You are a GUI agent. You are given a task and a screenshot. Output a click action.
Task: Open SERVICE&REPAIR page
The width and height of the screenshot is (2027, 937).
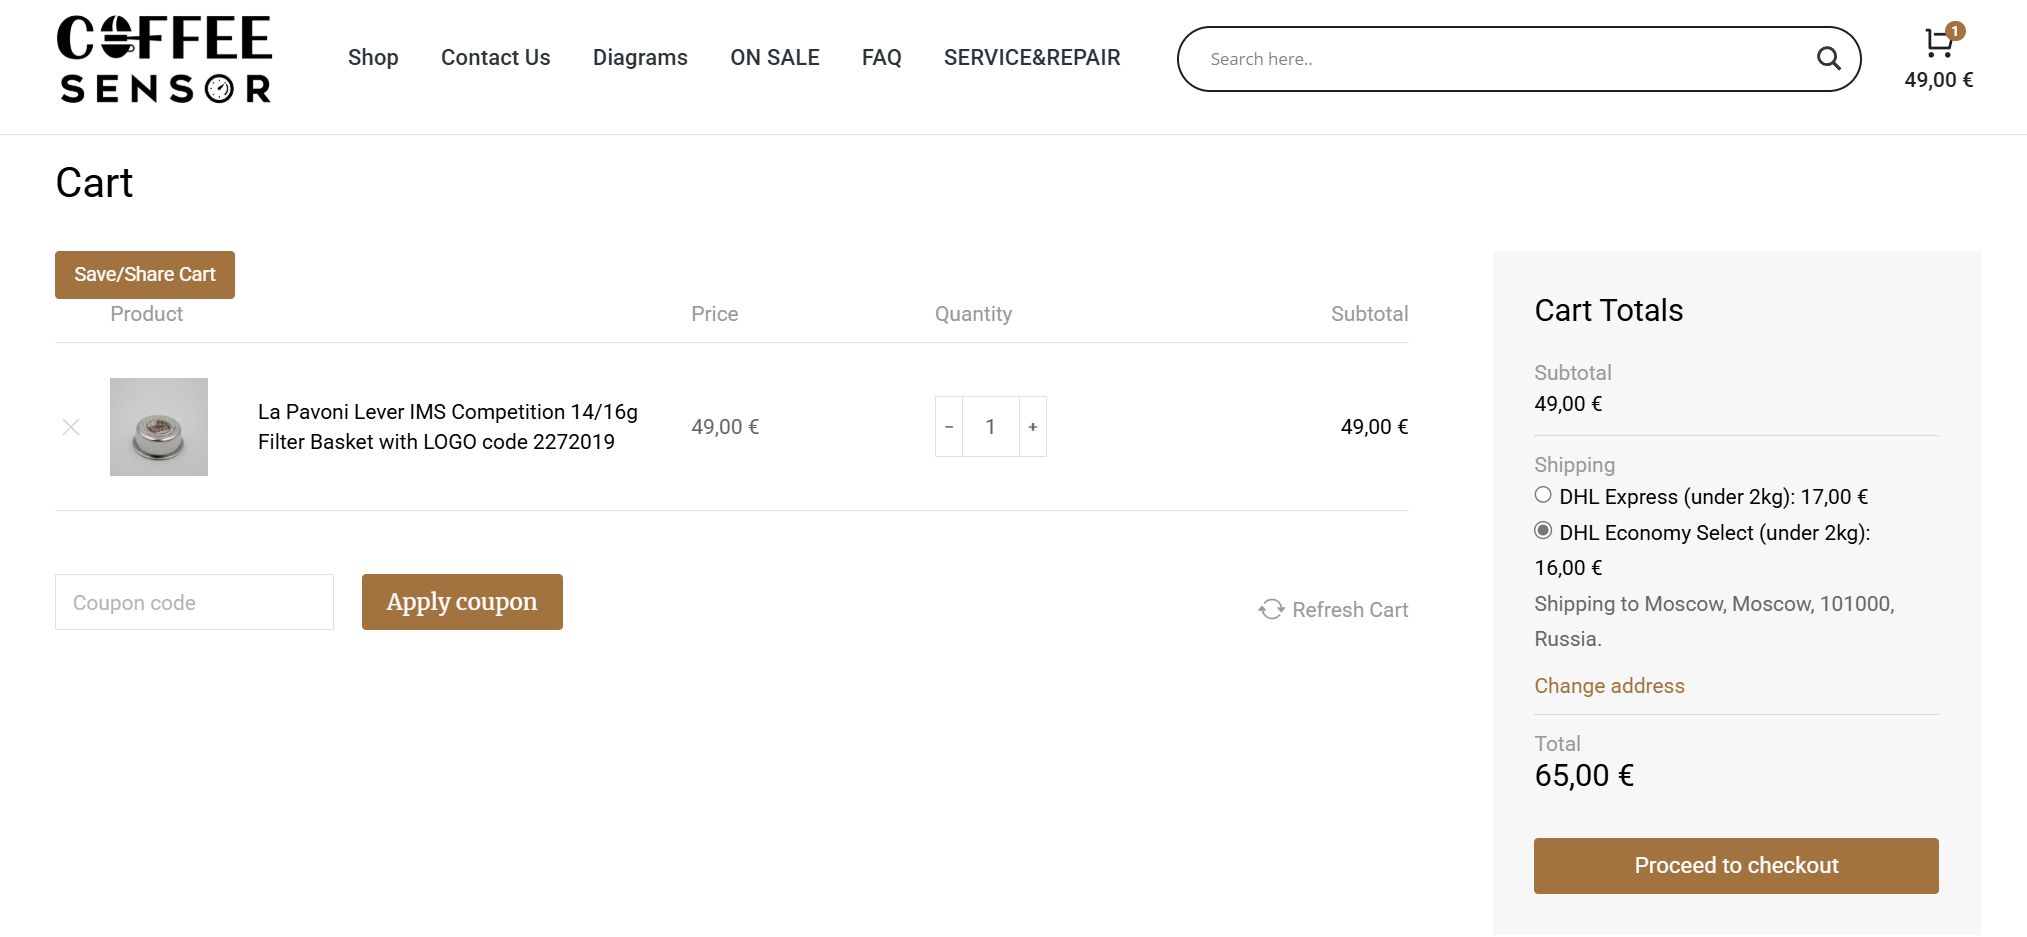click(x=1032, y=58)
